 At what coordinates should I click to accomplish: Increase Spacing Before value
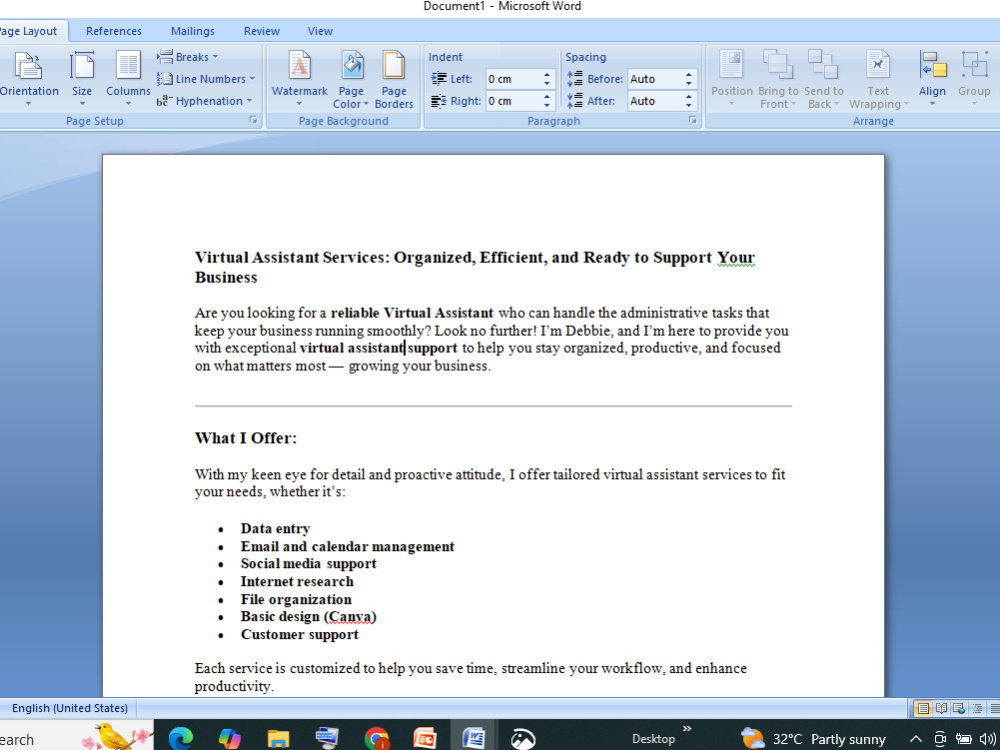(689, 75)
